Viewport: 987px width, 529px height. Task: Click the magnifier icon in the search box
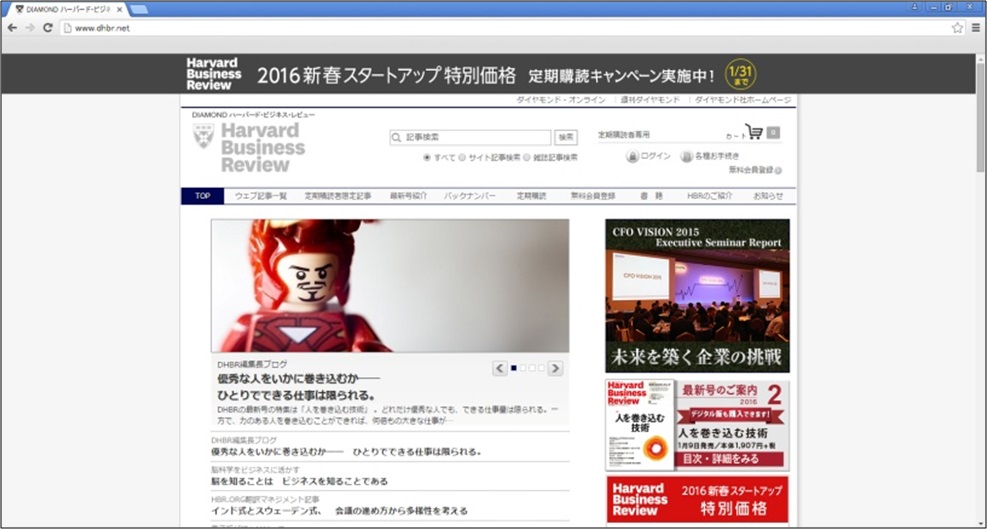pos(397,137)
